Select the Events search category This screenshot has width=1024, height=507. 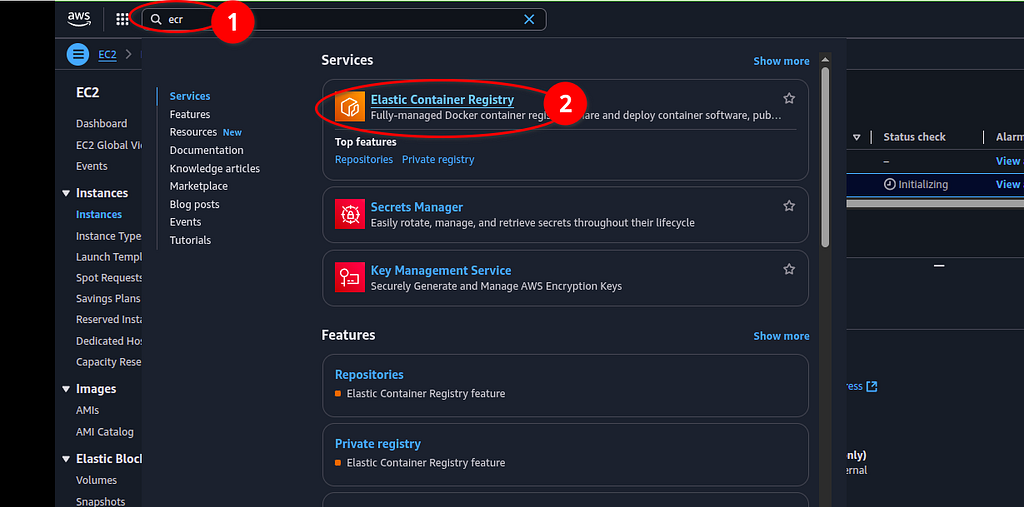click(185, 222)
